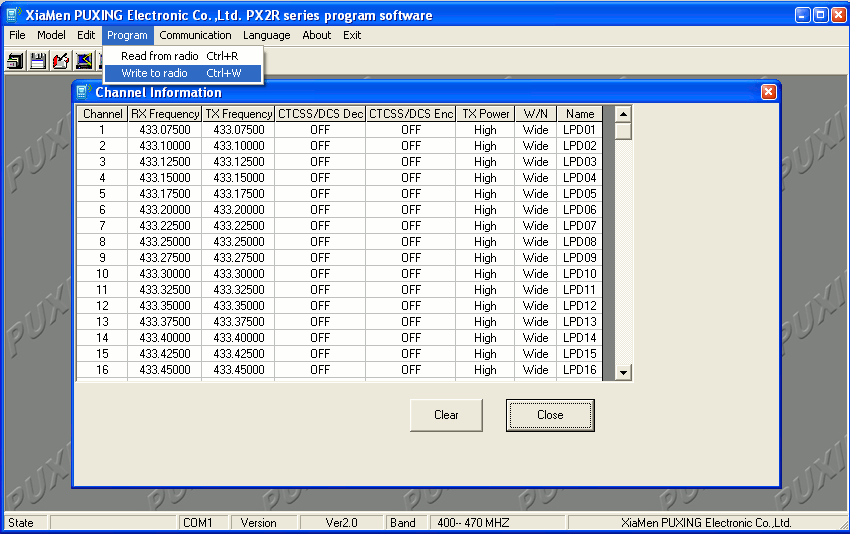Select RX frequency 433.40000 in channel 14

(x=165, y=338)
